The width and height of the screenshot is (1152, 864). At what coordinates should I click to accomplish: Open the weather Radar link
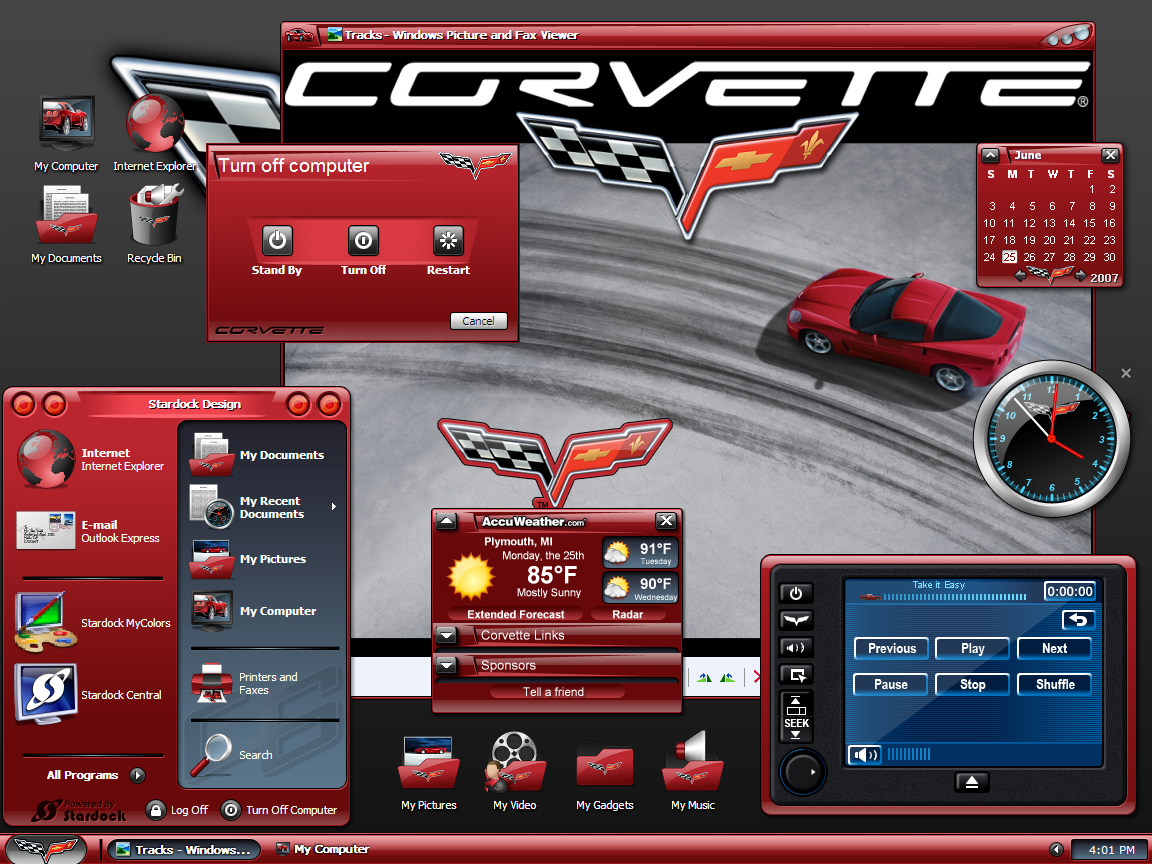627,614
